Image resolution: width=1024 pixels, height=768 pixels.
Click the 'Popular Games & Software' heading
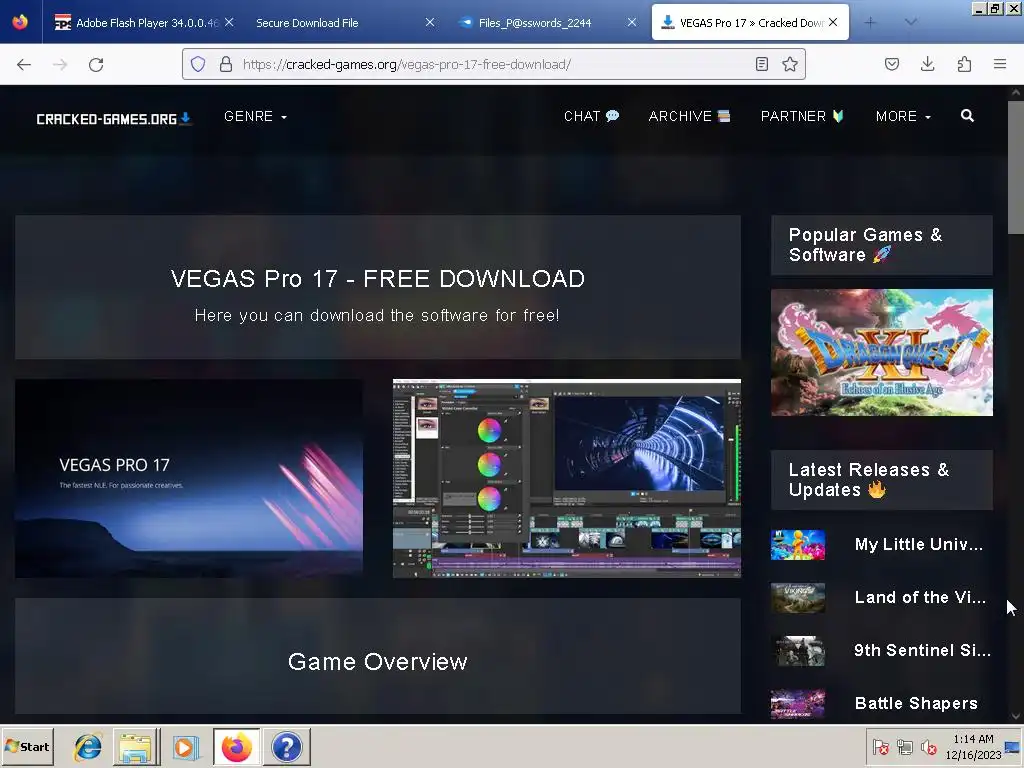coord(865,245)
